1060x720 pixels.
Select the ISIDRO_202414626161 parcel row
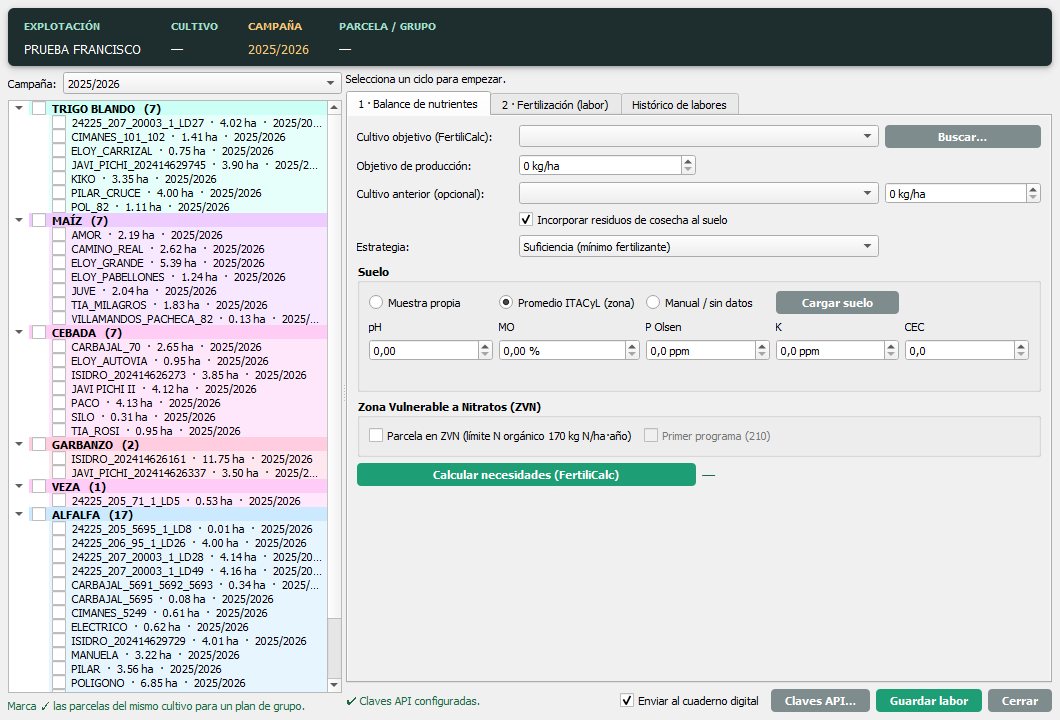[x=189, y=459]
